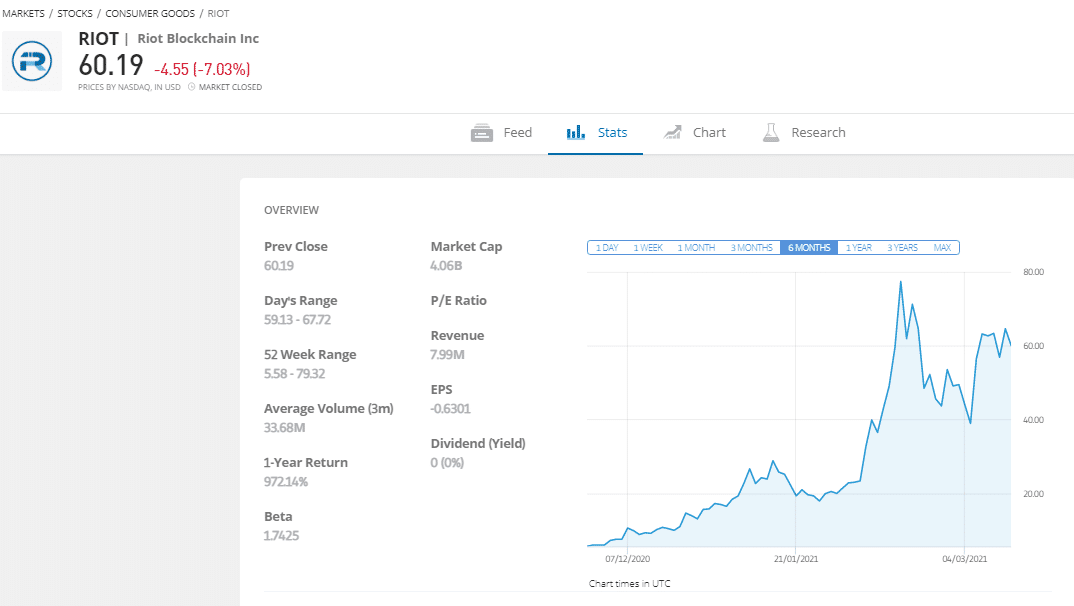Click the P/E Ratio label
The height and width of the screenshot is (606, 1074).
458,301
